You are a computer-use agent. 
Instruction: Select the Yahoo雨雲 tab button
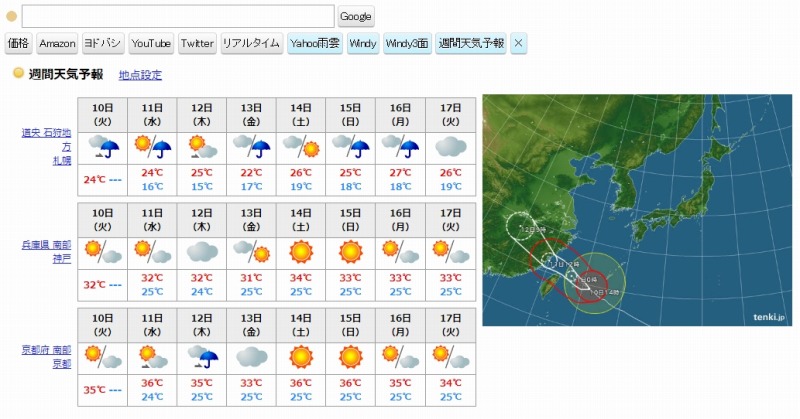[315, 43]
